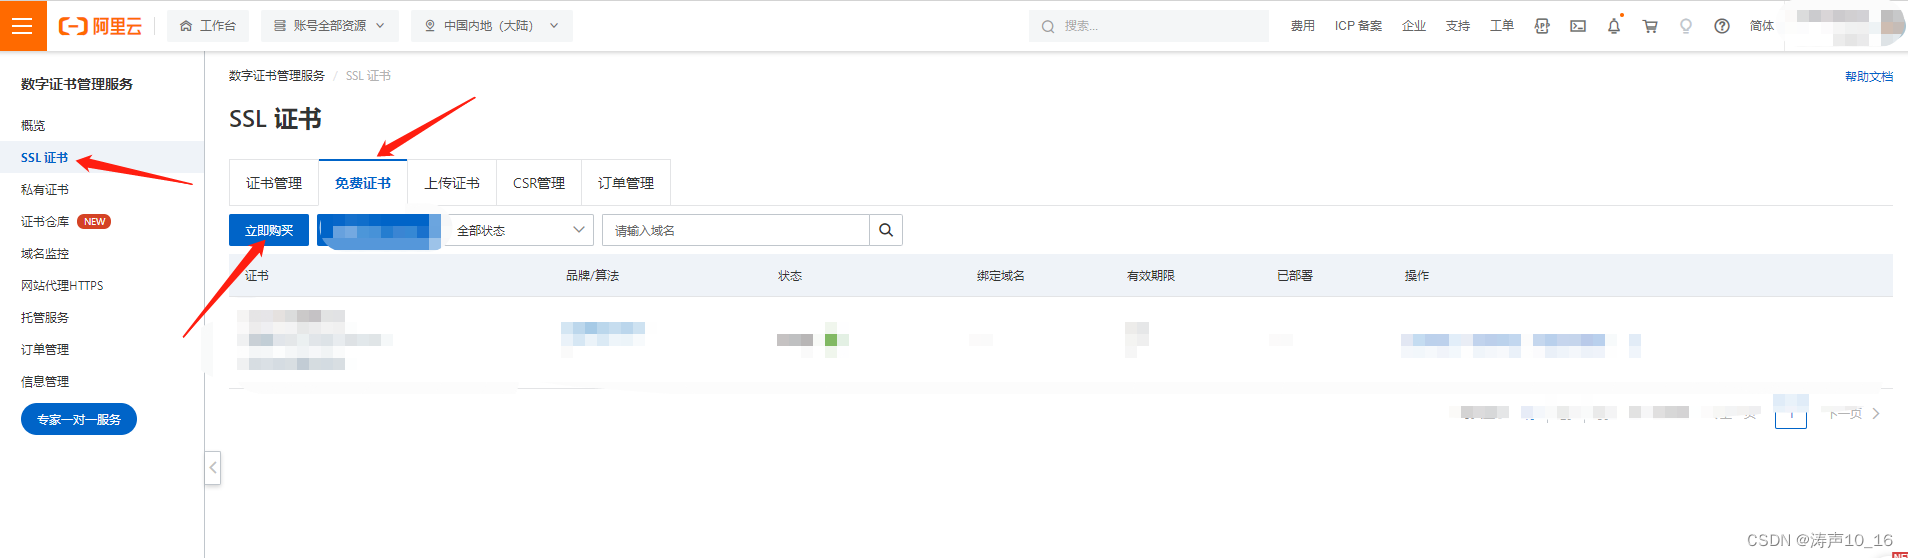Open the 企业 menu
The image size is (1908, 558).
pos(1414,26)
